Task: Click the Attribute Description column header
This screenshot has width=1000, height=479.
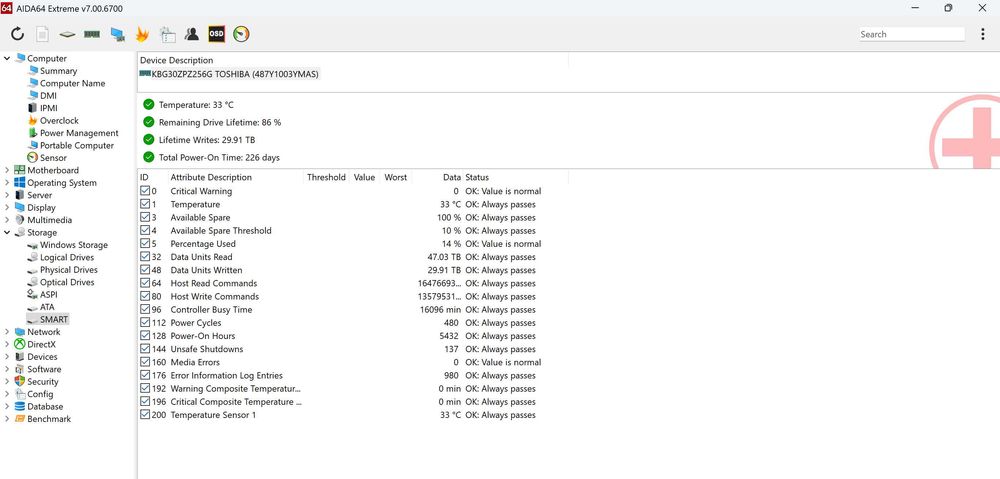Action: tap(211, 177)
